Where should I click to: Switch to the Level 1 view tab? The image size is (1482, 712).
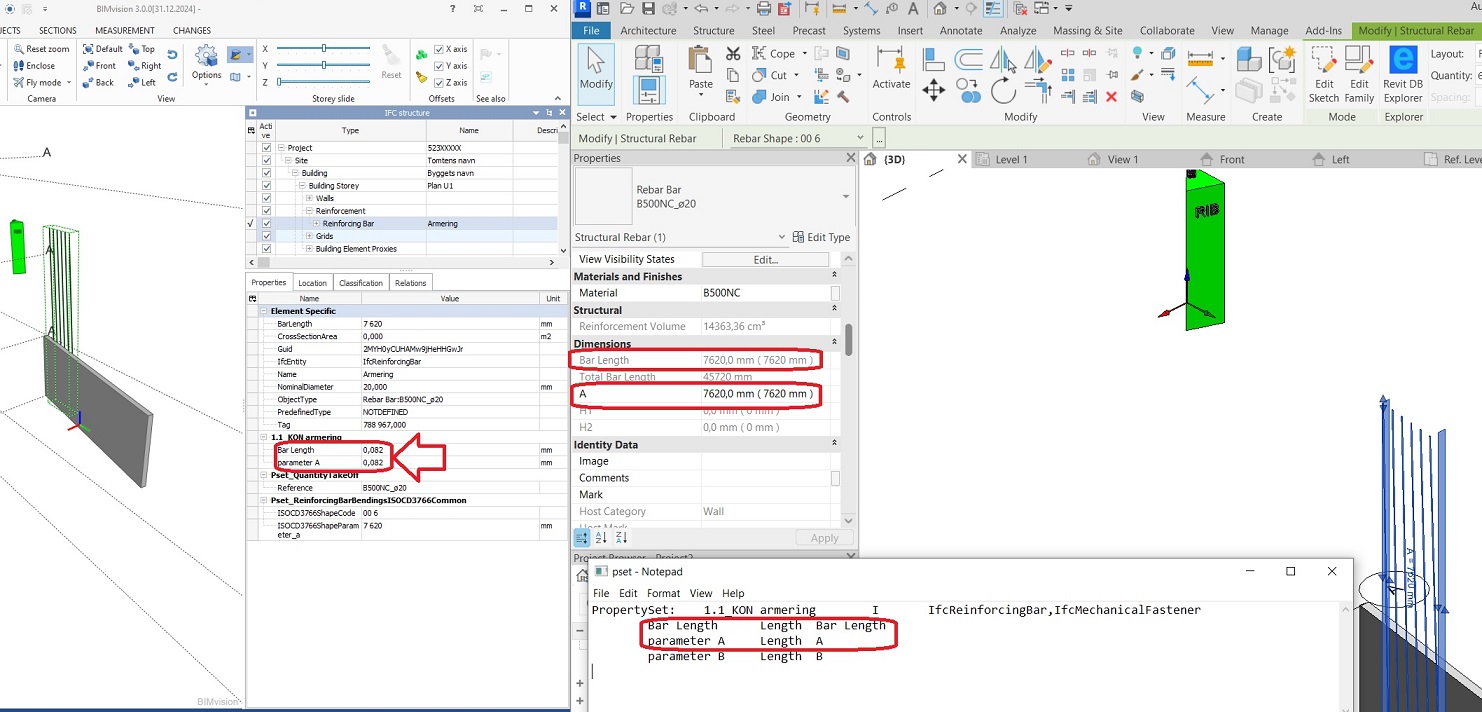[x=1011, y=159]
